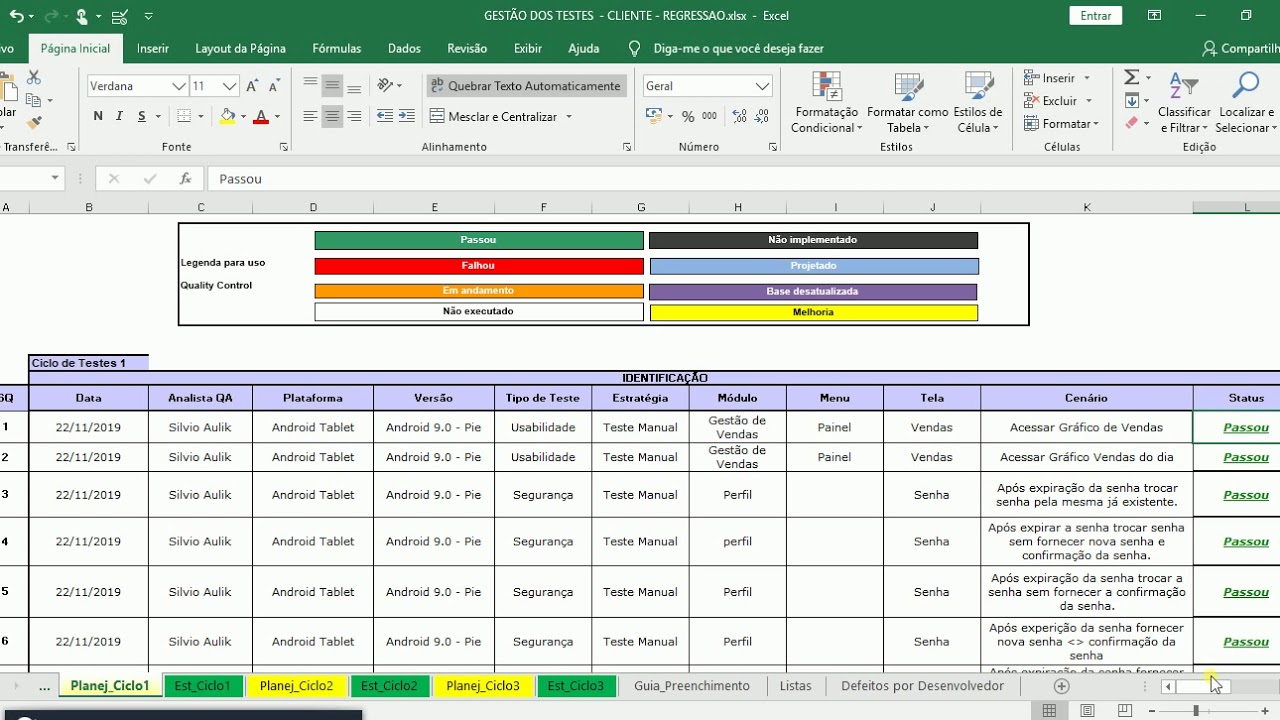
Task: Cut selection with the scissors icon
Action: pos(33,77)
